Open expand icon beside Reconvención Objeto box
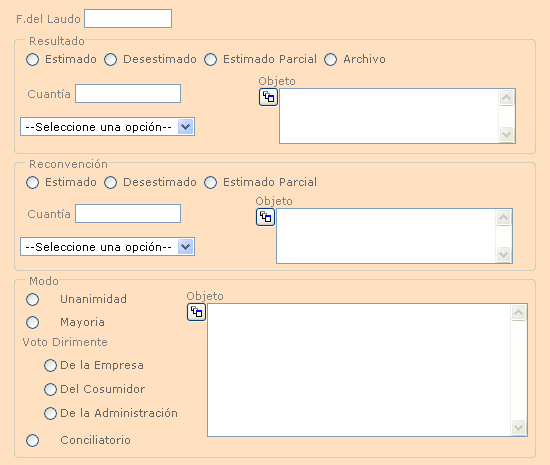This screenshot has height=465, width=550. coord(266,217)
